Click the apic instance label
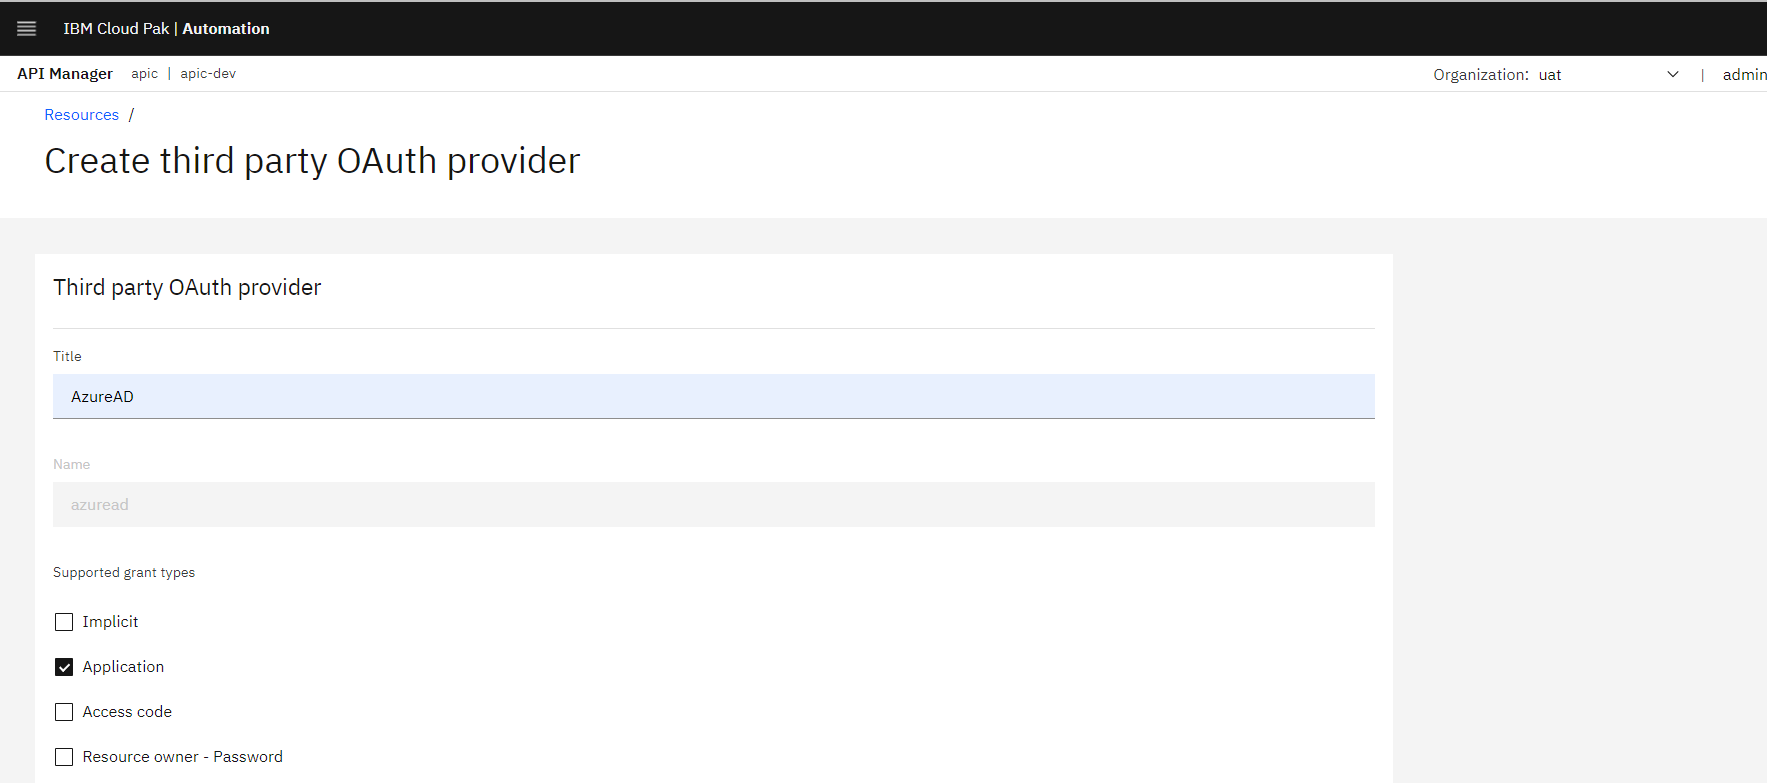This screenshot has width=1767, height=783. tap(144, 74)
